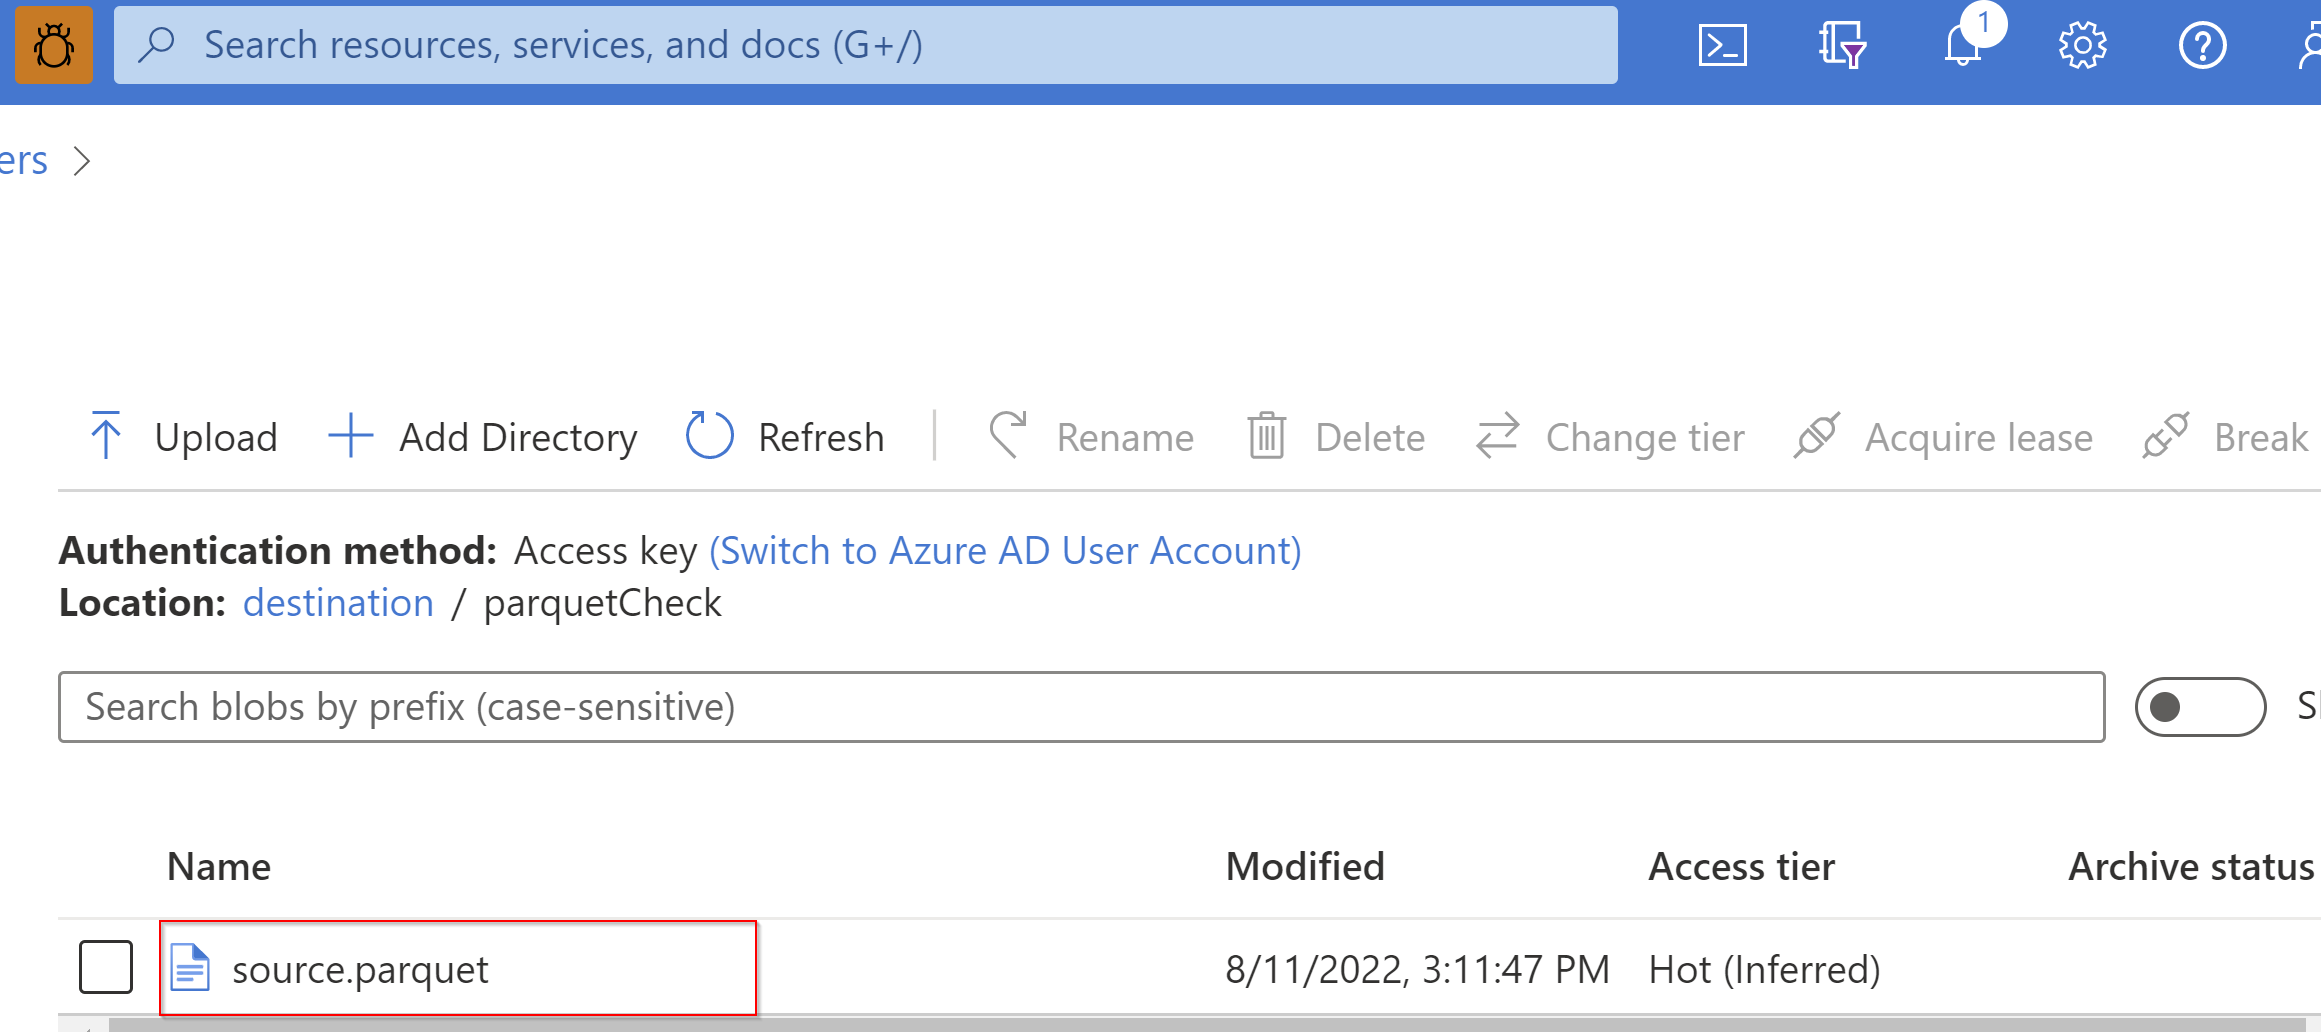Open Azure Cloud Shell

click(1722, 44)
